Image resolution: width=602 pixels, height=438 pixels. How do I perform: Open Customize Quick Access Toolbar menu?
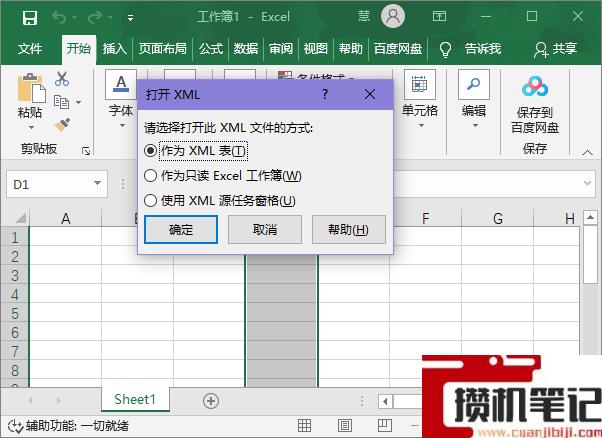[131, 18]
